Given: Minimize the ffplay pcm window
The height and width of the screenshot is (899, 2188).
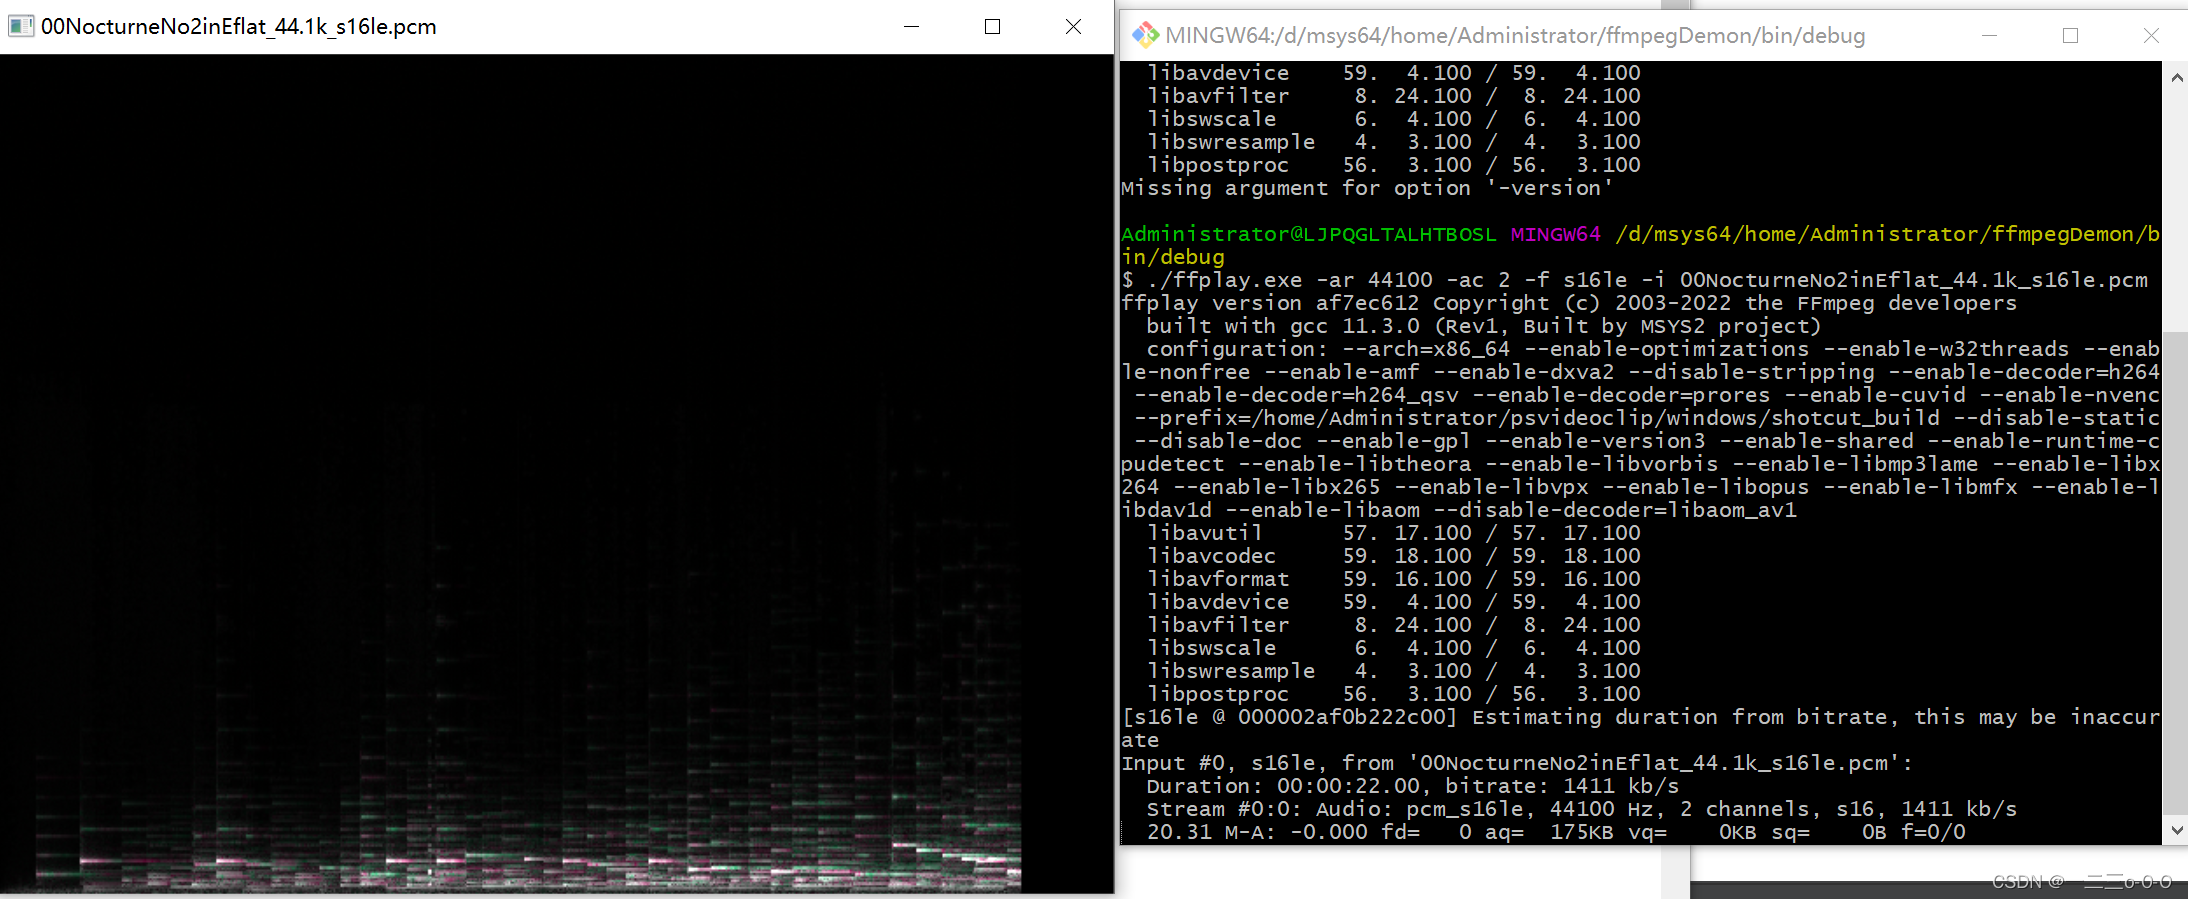Looking at the screenshot, I should [x=911, y=27].
